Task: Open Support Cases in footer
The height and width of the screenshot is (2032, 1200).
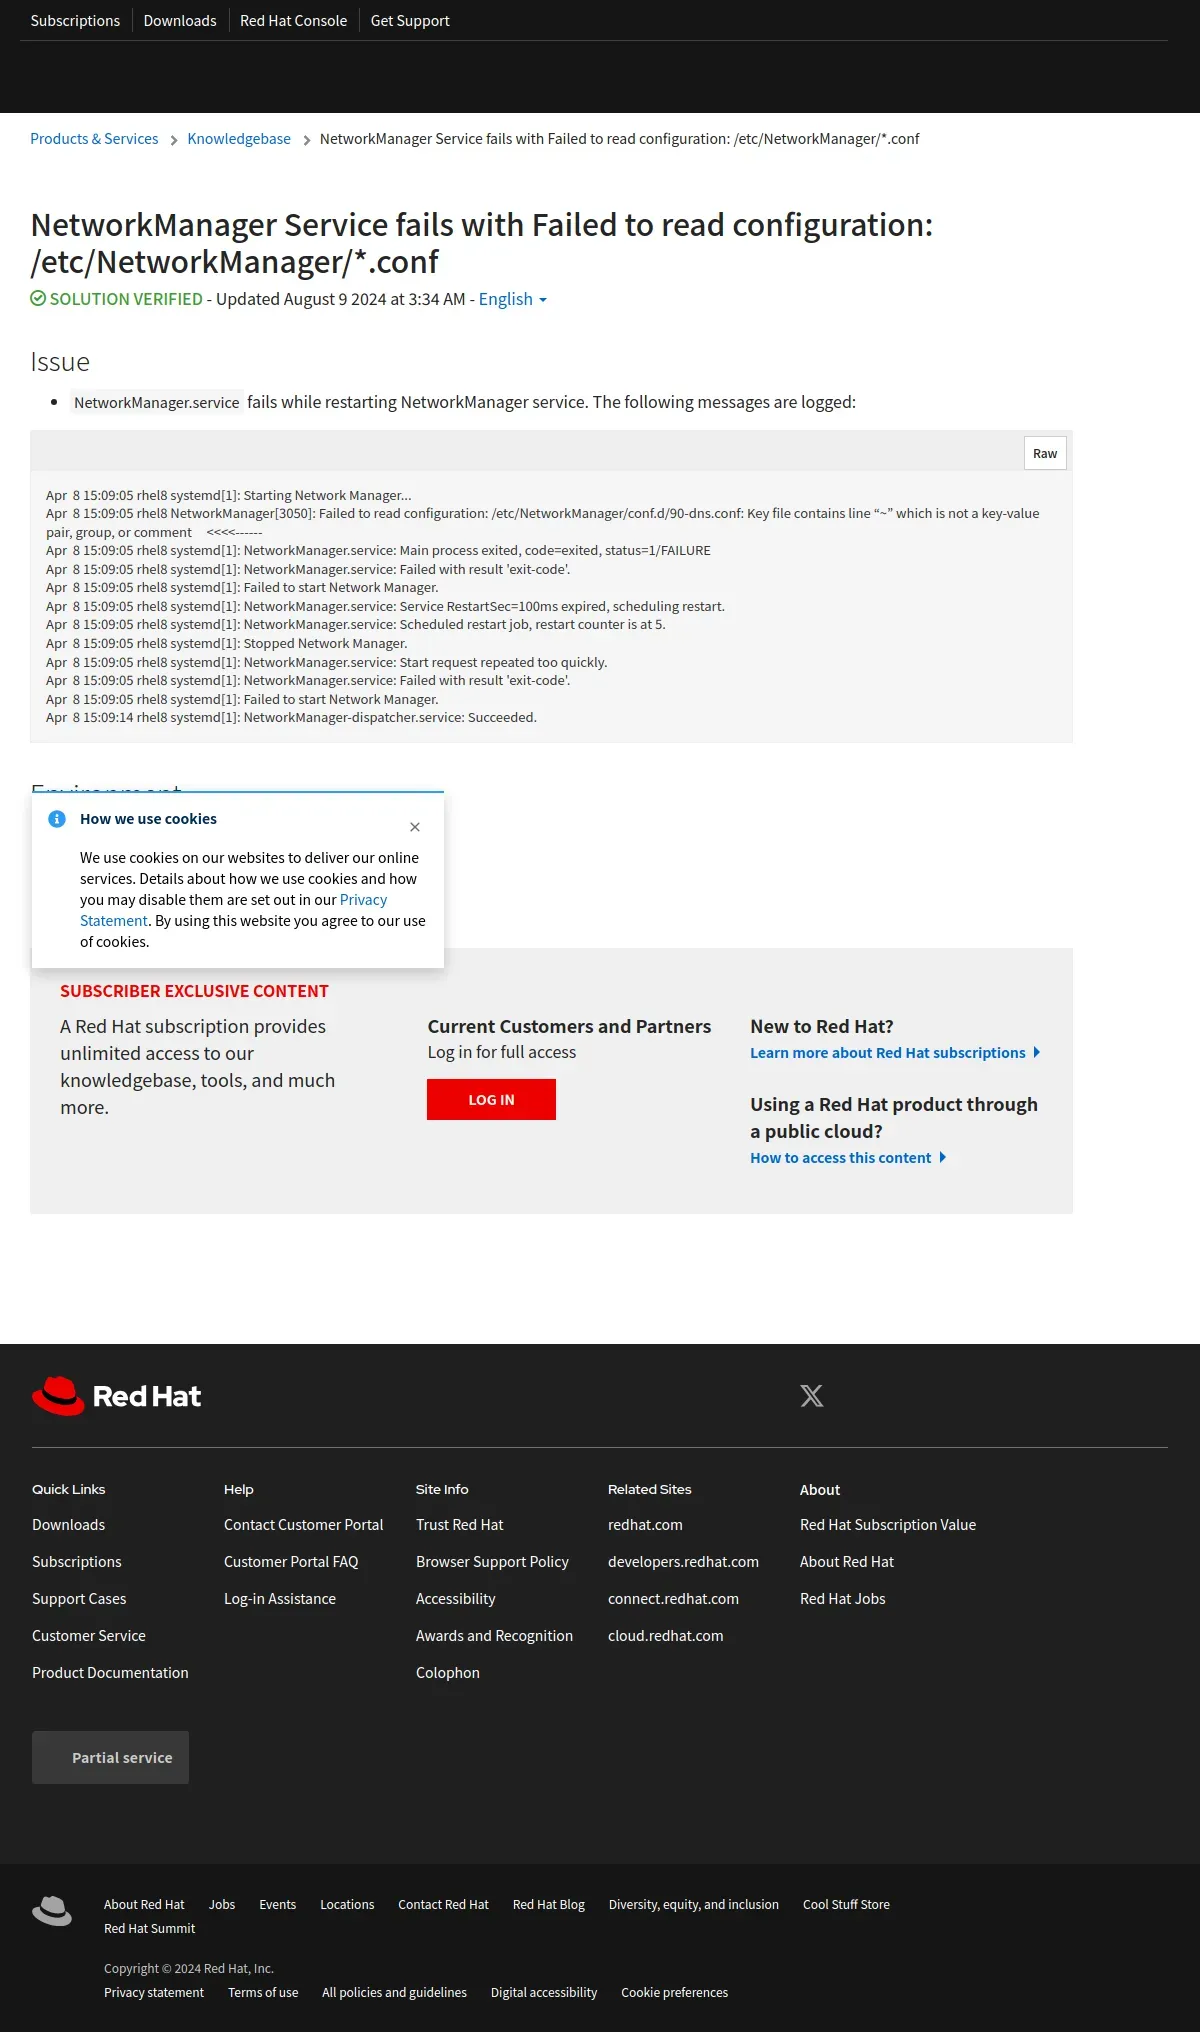Action: pos(79,1599)
